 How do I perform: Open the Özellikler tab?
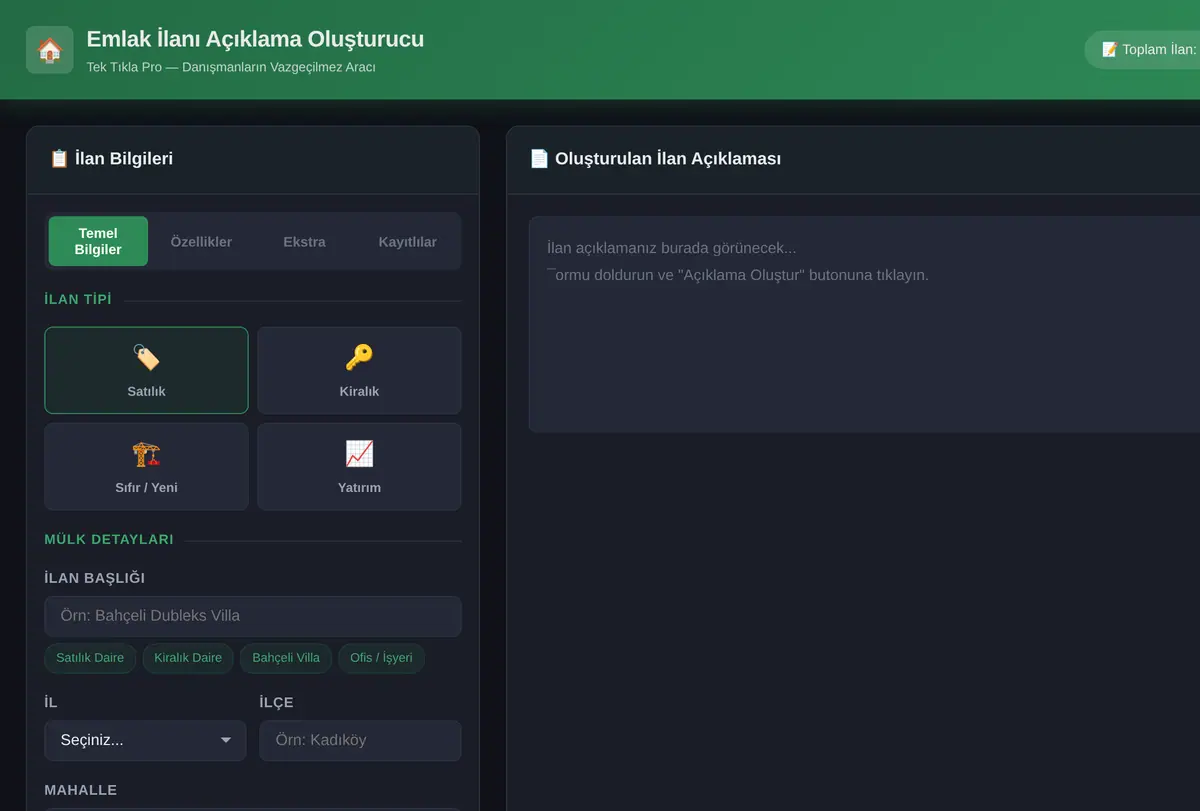tap(201, 241)
